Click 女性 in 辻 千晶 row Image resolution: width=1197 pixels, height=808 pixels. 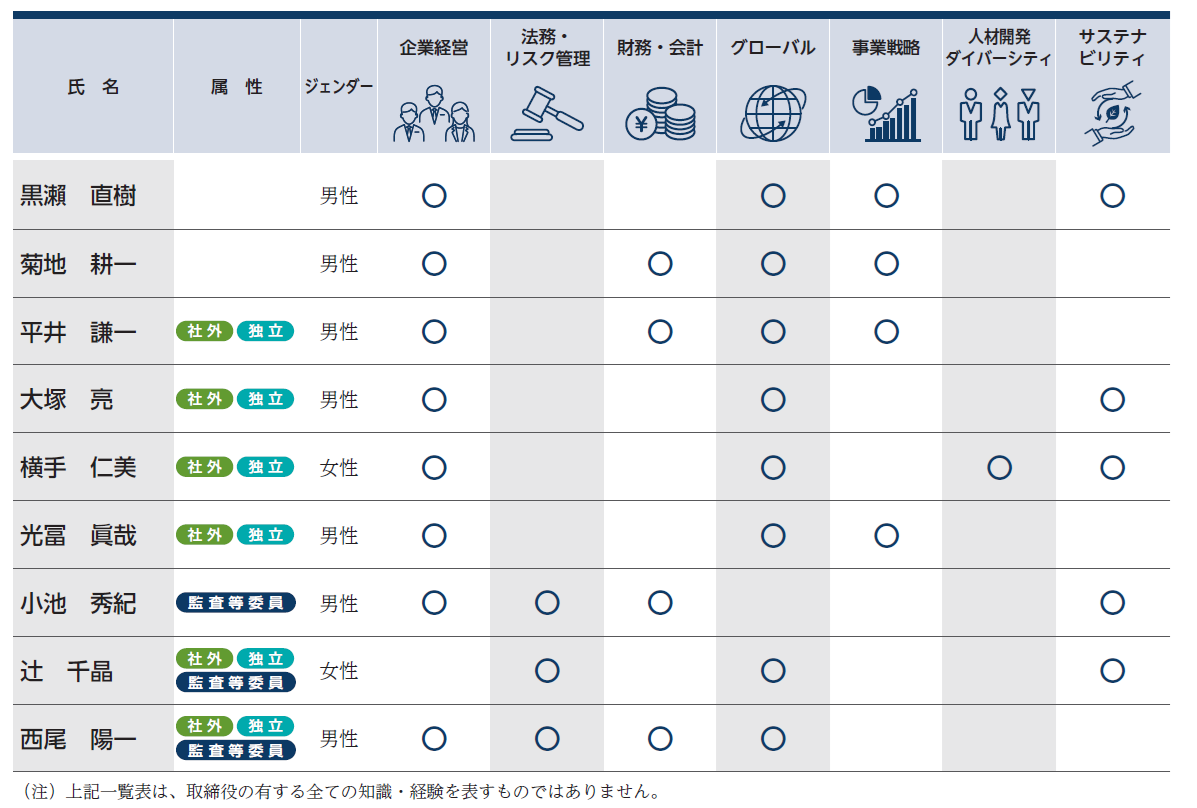(x=339, y=671)
